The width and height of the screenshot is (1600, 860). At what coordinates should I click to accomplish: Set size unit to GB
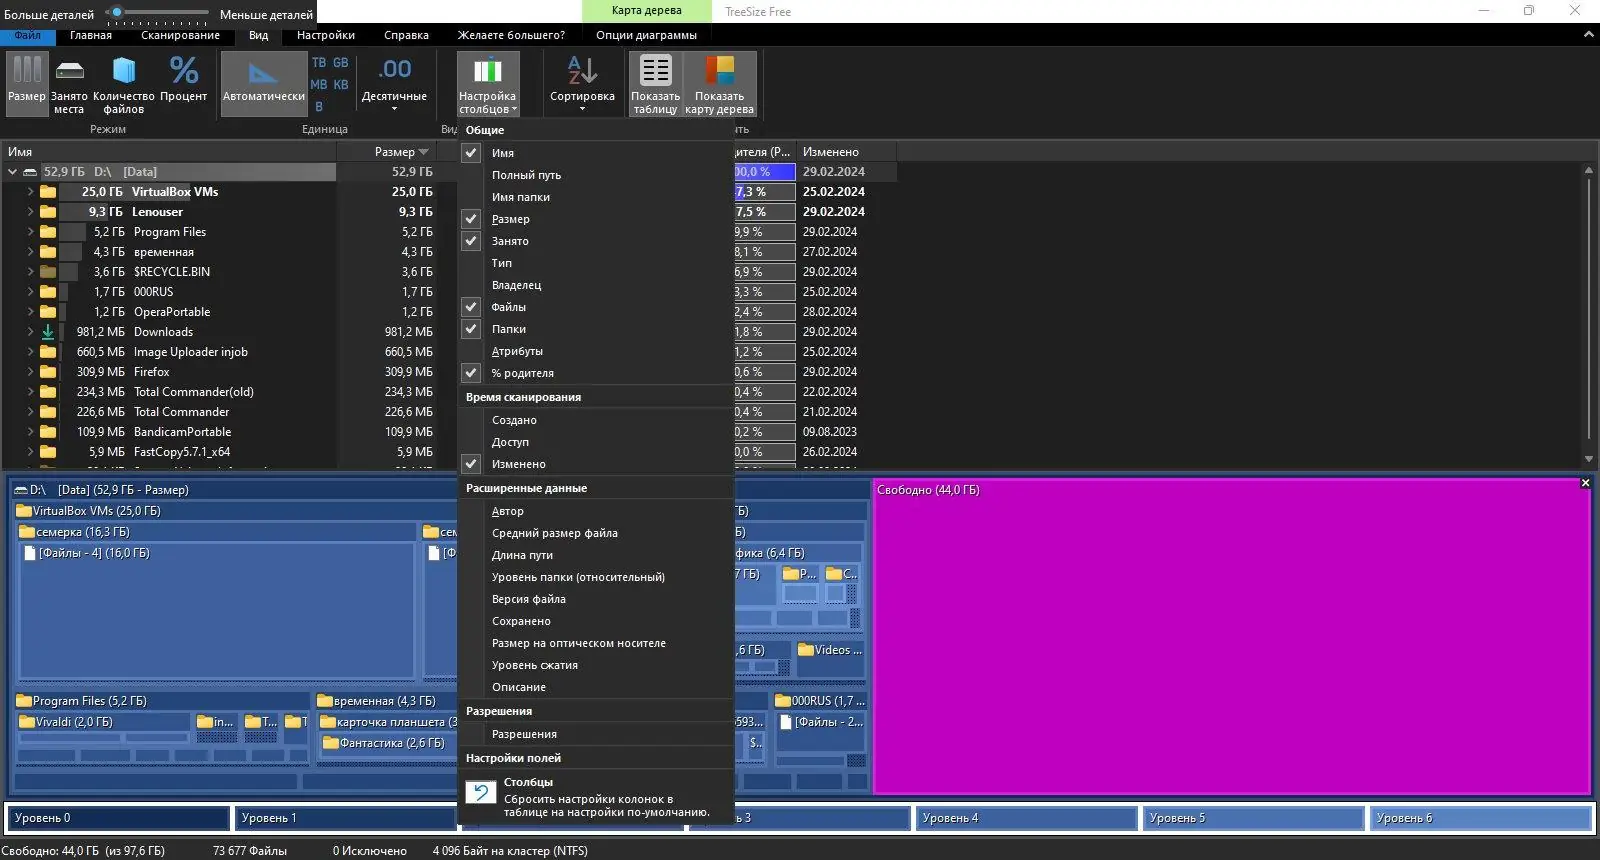[341, 62]
